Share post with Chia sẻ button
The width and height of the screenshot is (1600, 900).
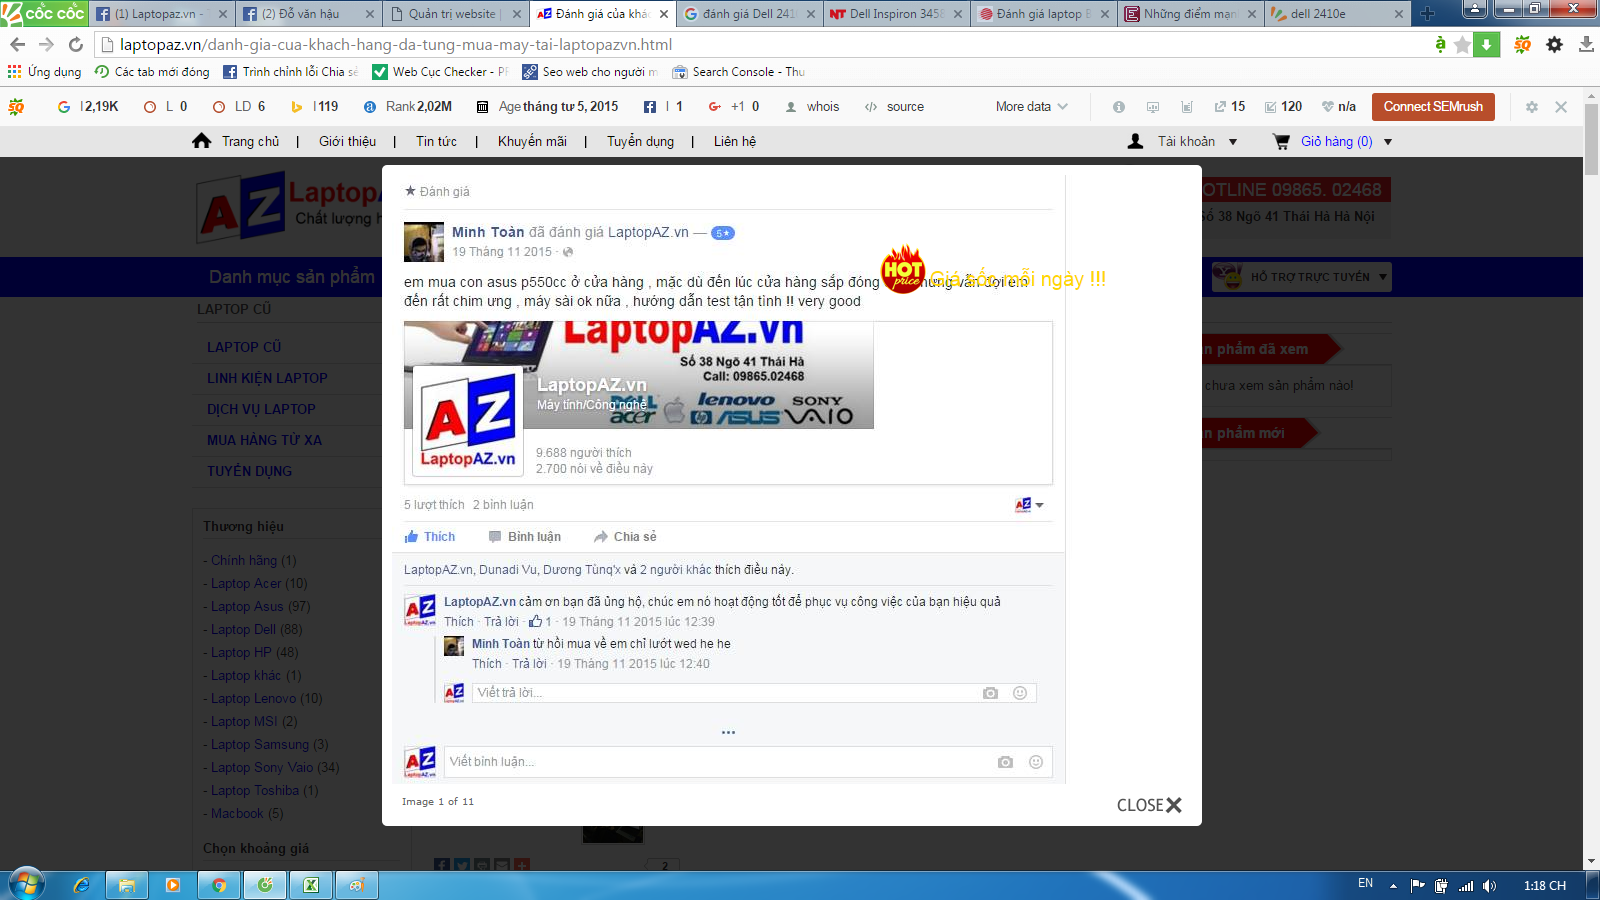pos(625,537)
